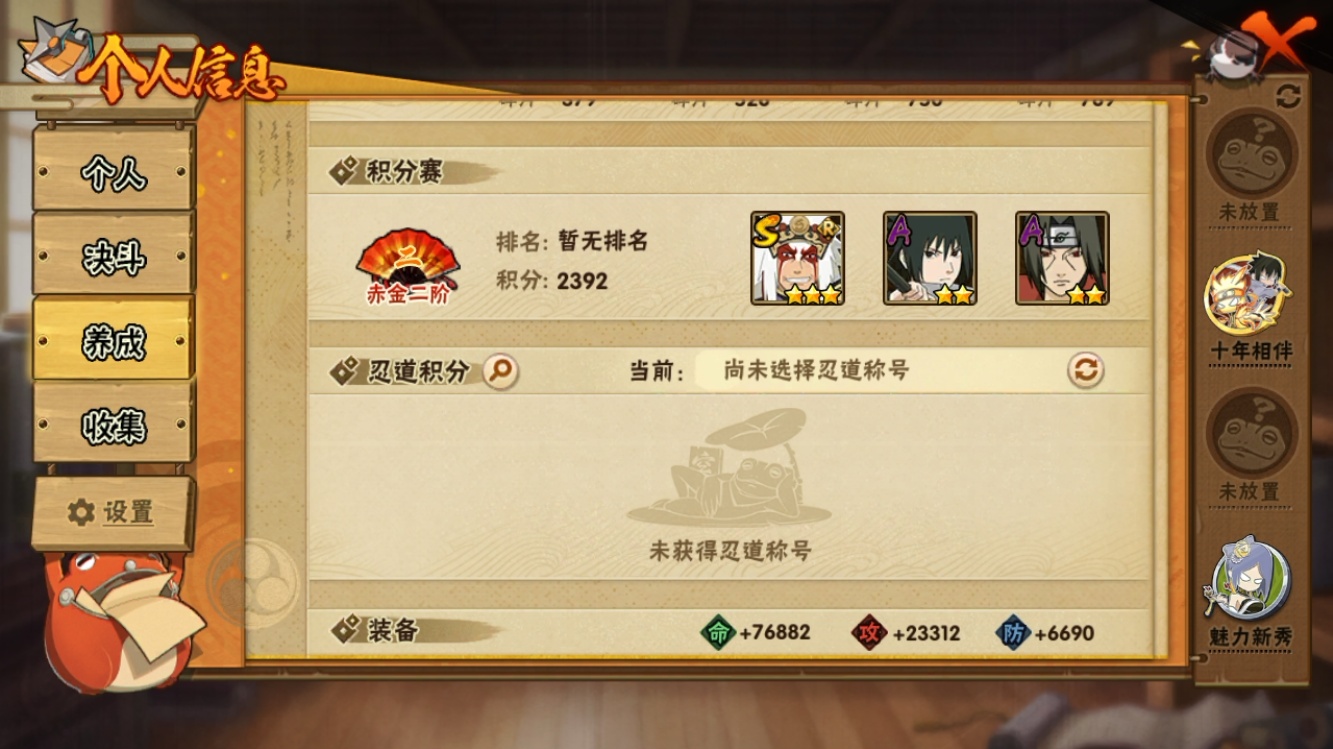
Task: Click the blue 防 defense stat icon
Action: 1013,633
